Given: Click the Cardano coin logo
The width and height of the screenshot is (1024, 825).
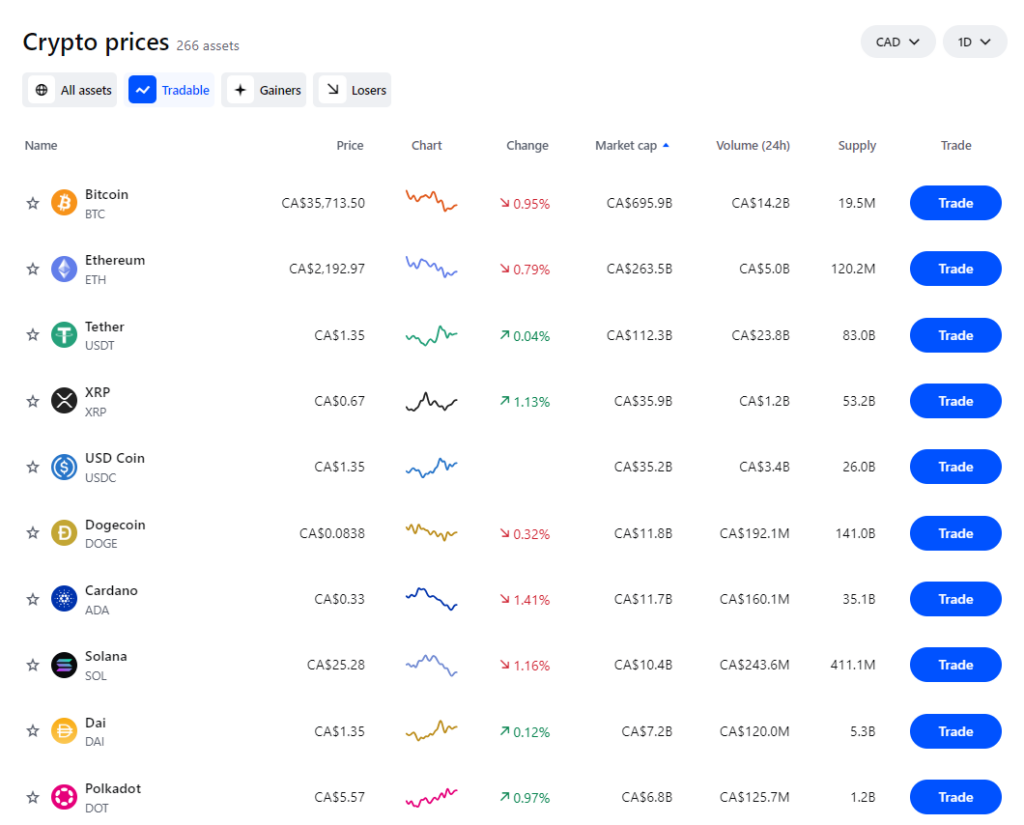Looking at the screenshot, I should pyautogui.click(x=64, y=599).
